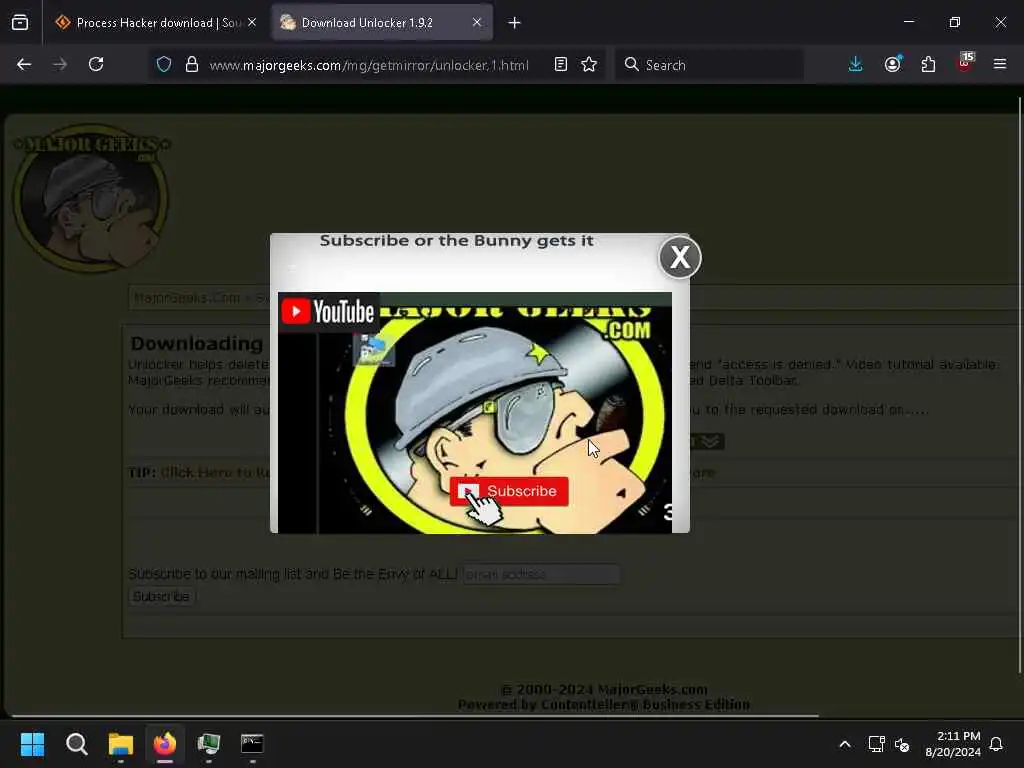Open File Explorer from taskbar
1024x768 pixels.
click(121, 744)
